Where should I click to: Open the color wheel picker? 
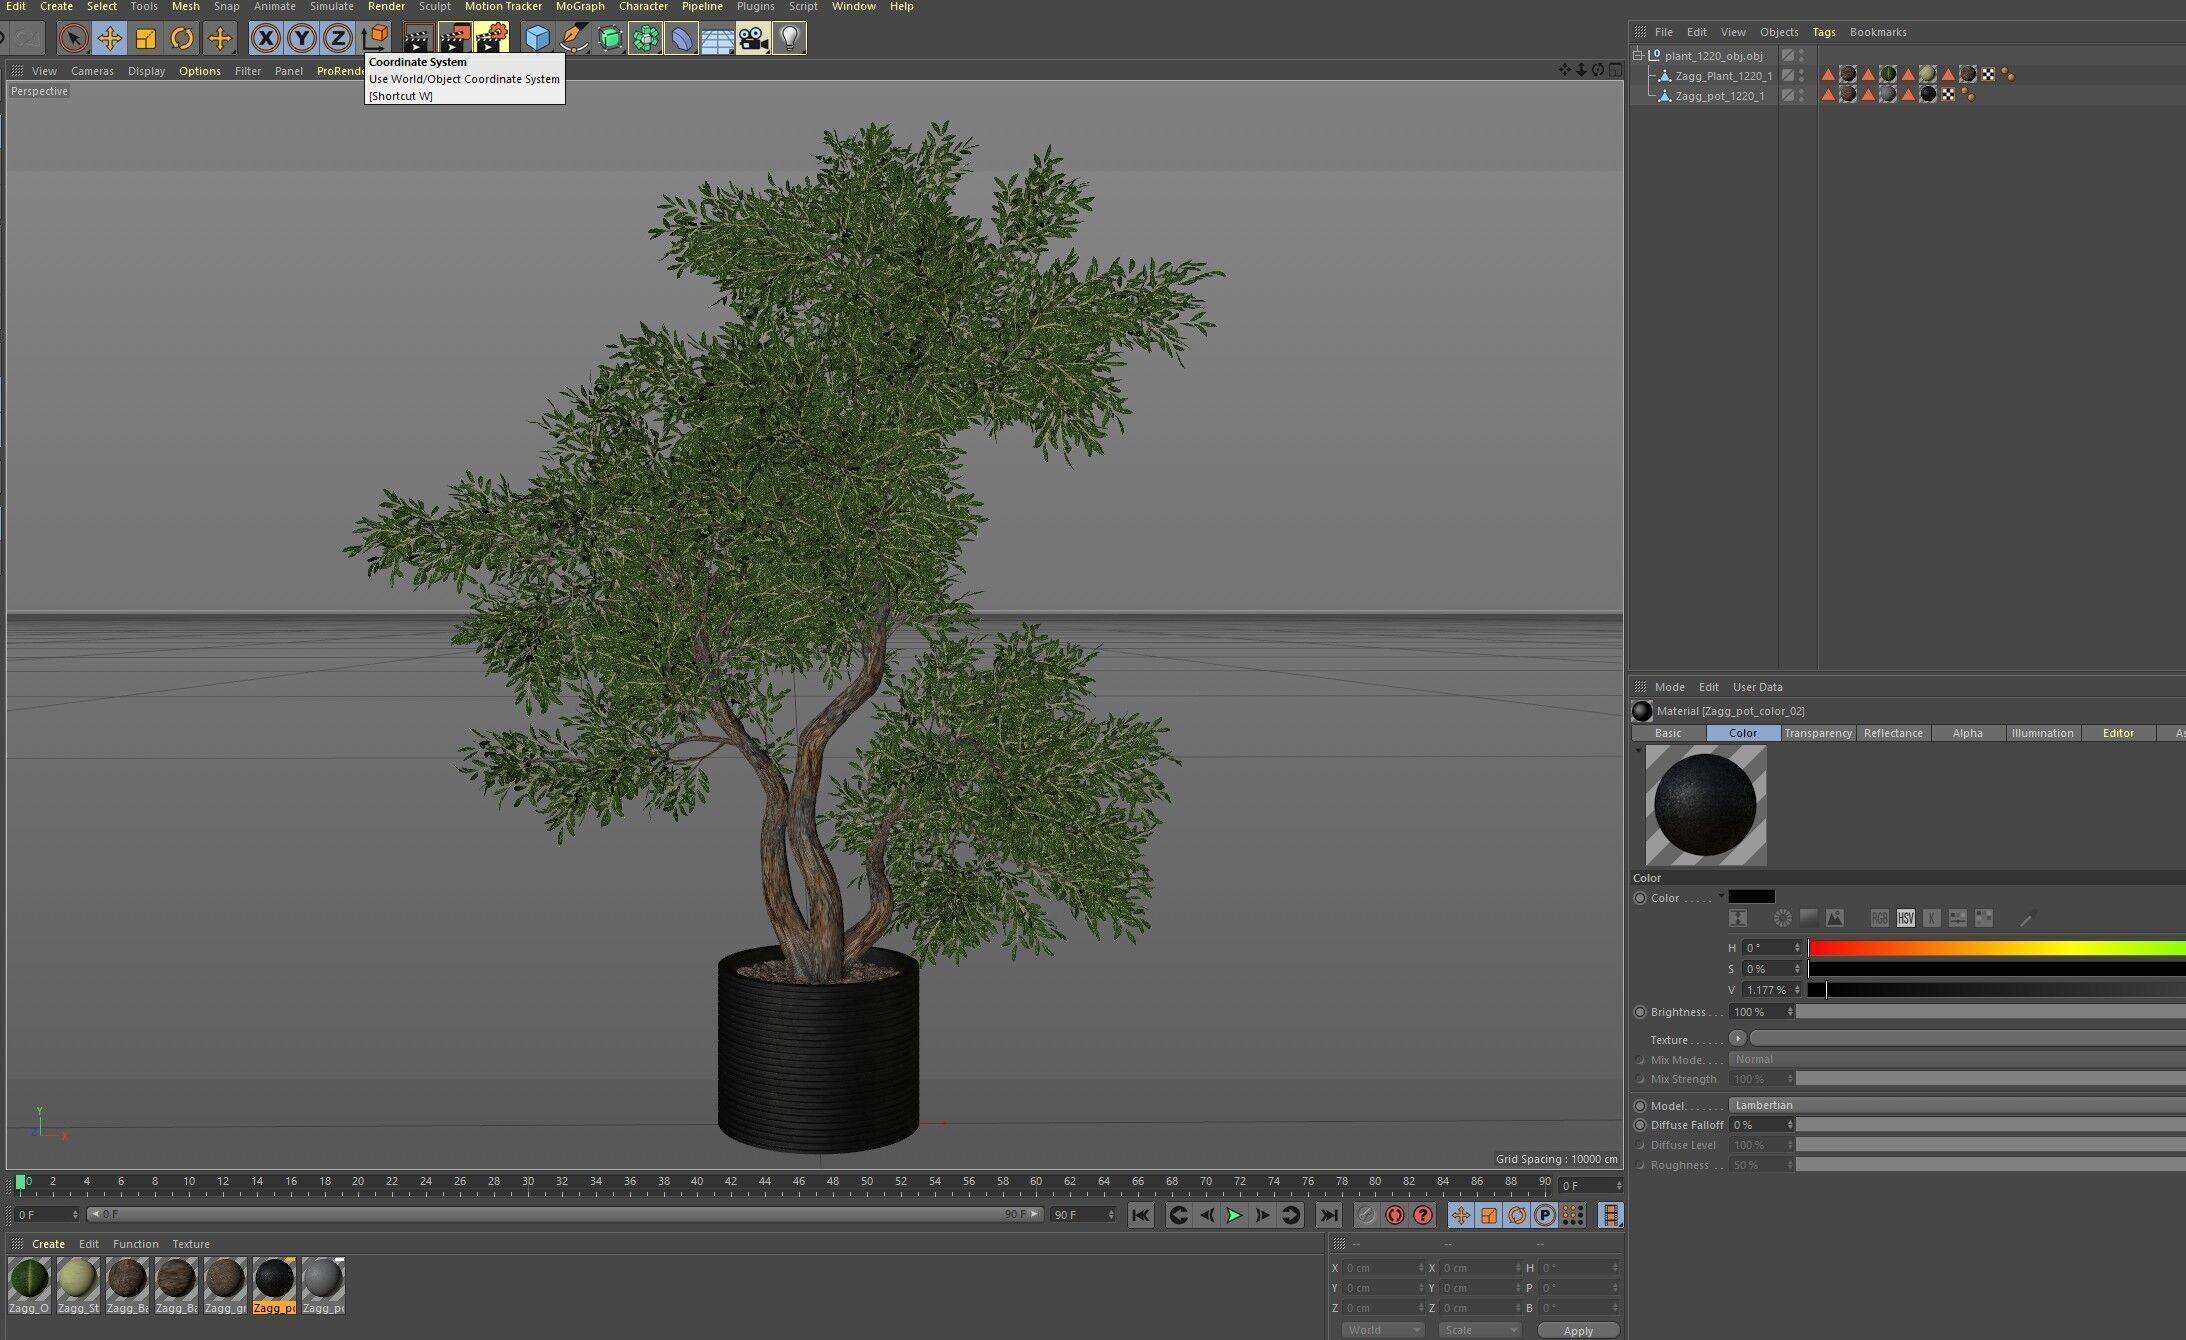point(1783,918)
